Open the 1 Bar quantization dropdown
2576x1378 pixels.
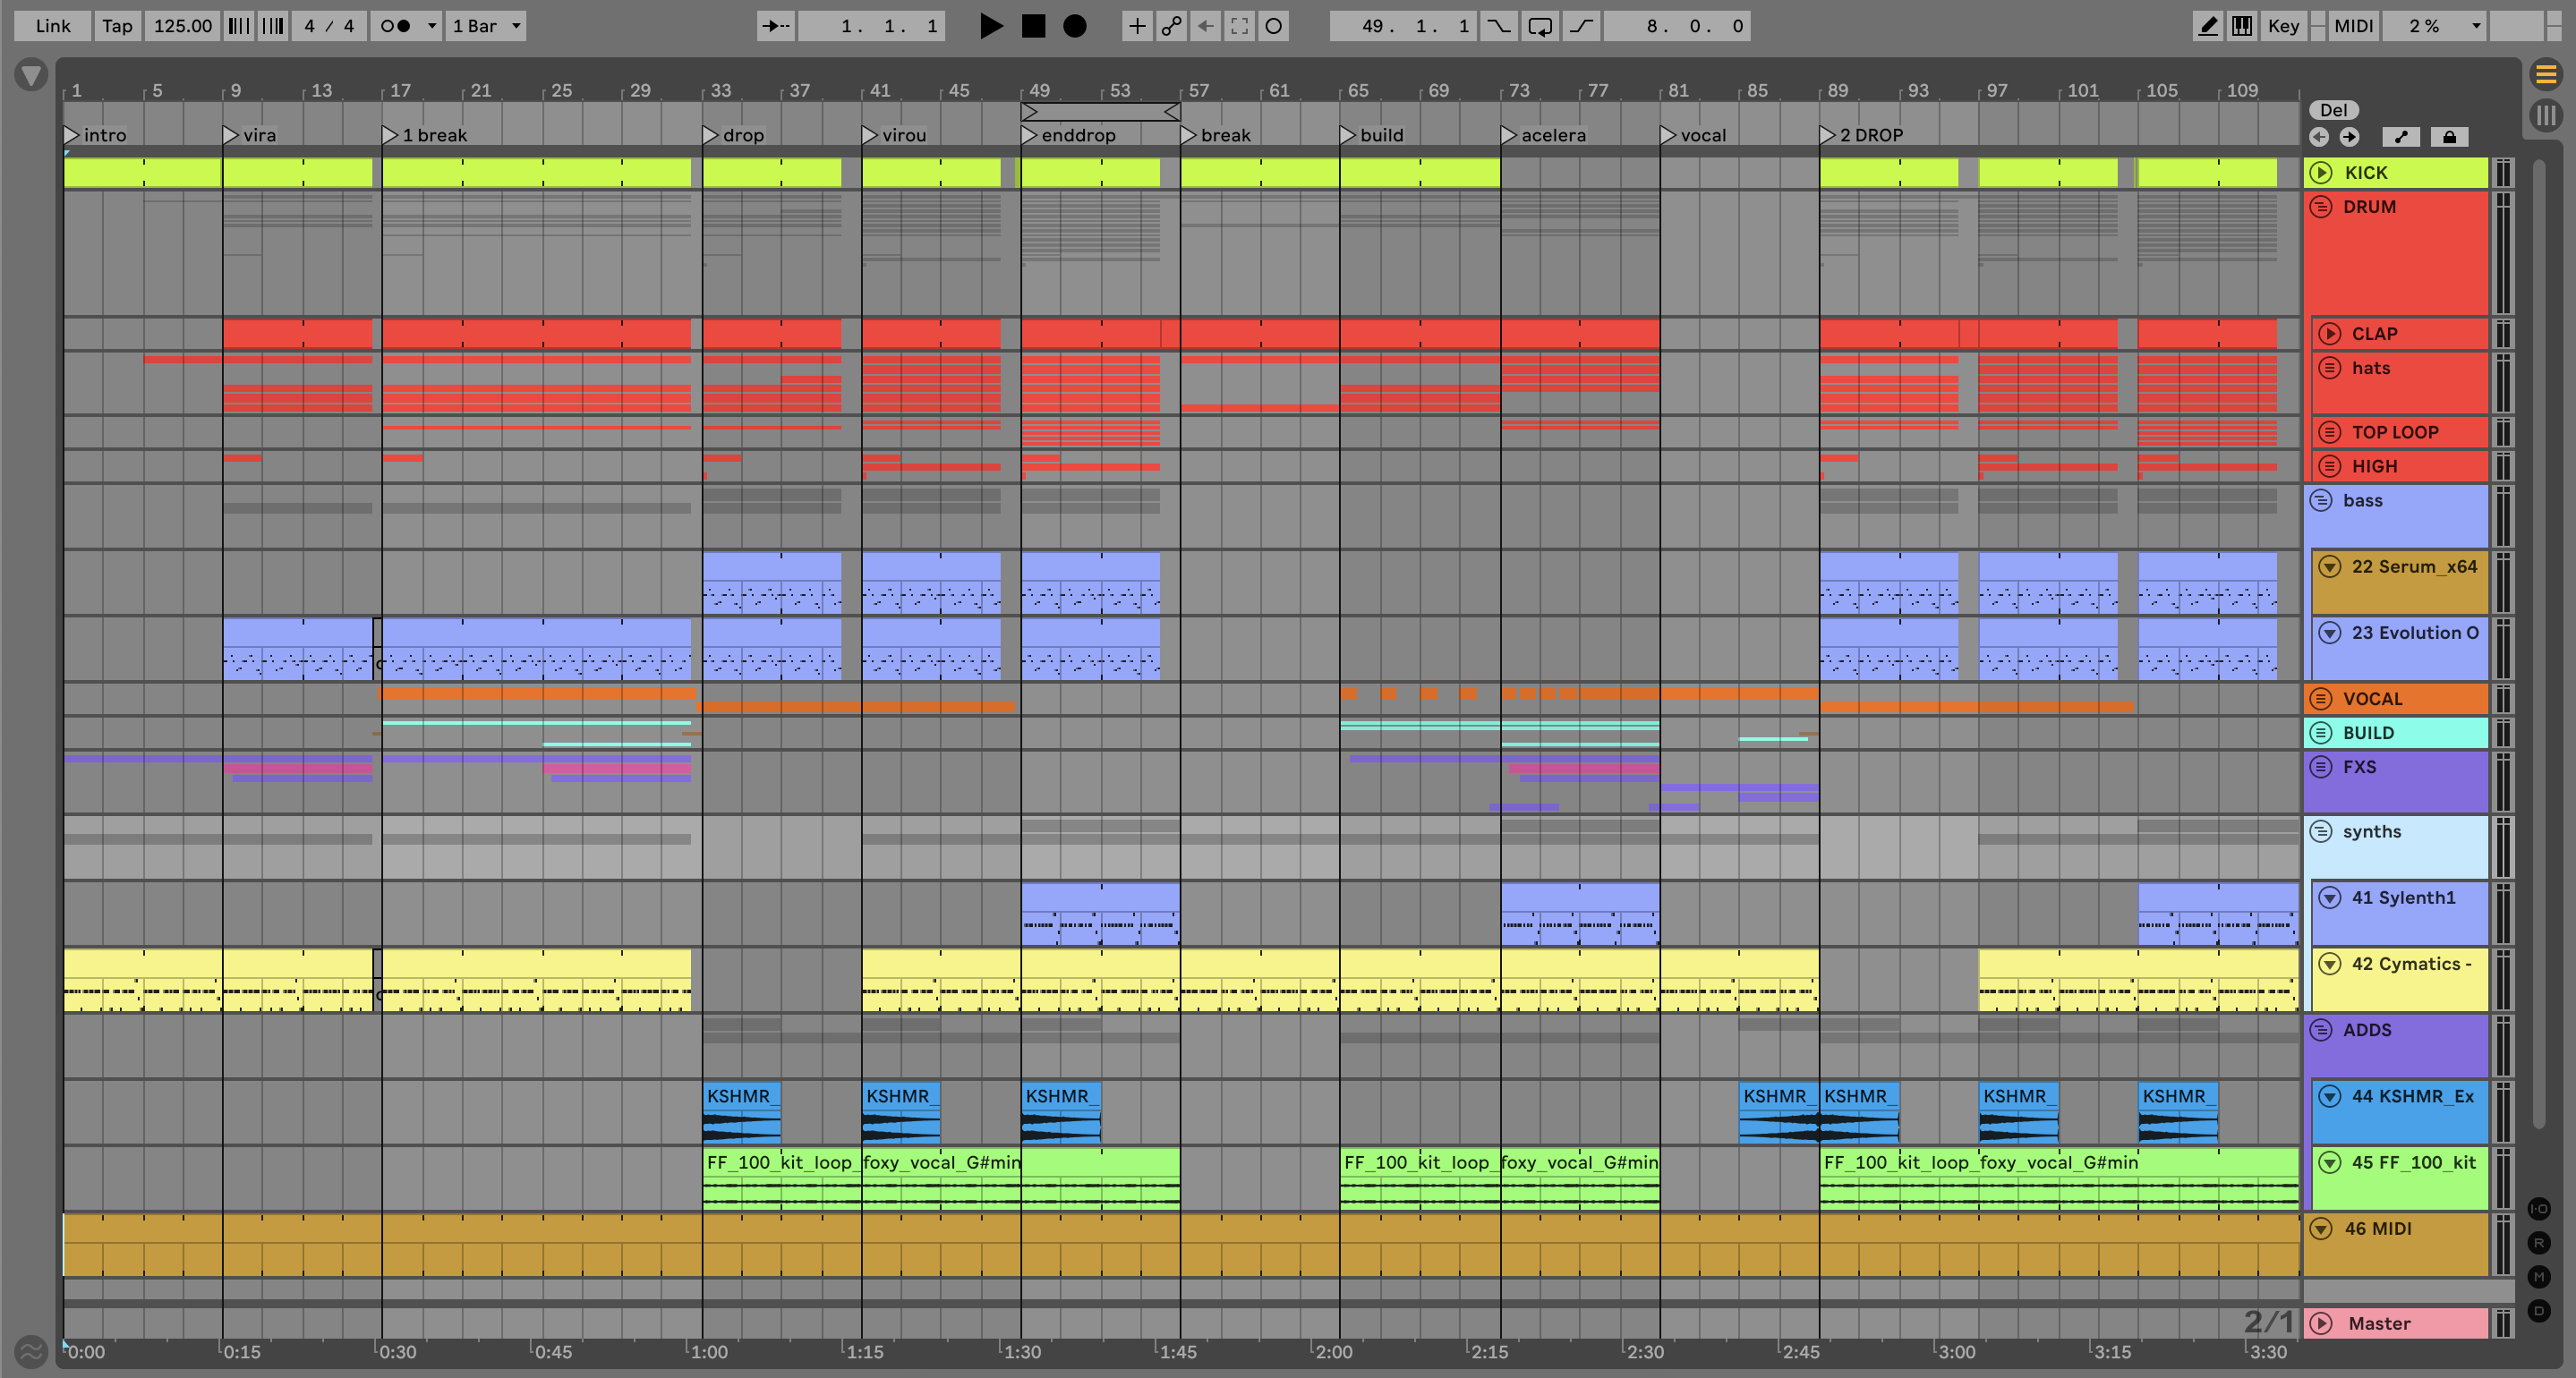pos(486,26)
